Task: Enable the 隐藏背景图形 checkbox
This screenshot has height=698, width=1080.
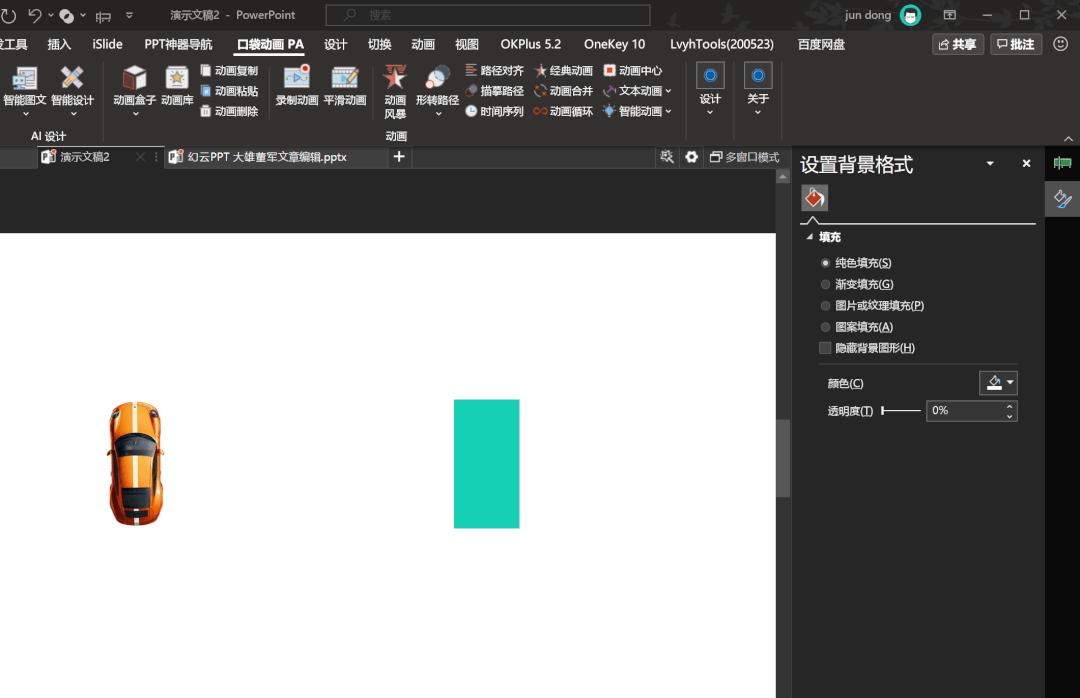Action: [x=825, y=347]
